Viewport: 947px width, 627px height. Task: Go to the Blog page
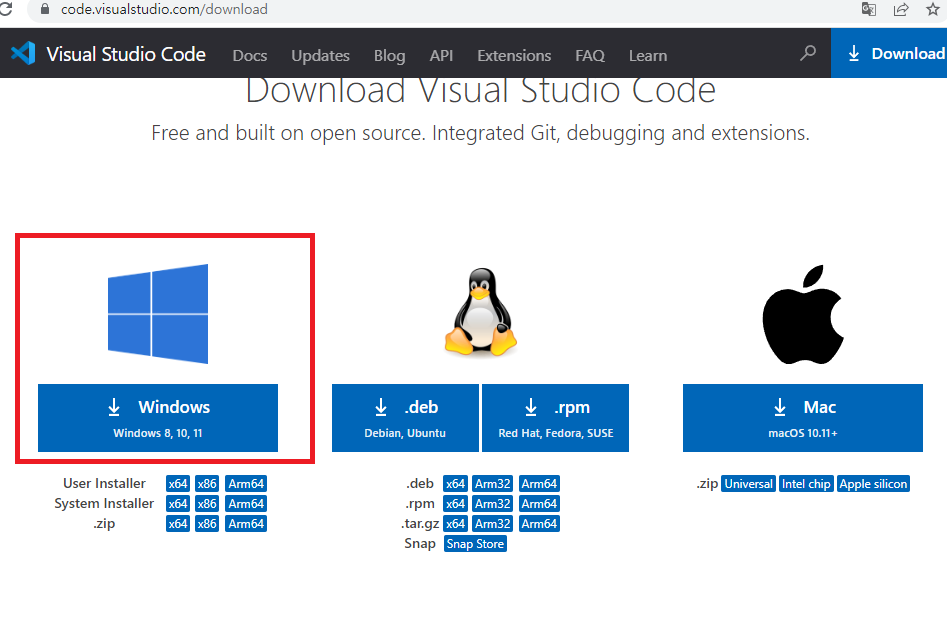pyautogui.click(x=390, y=56)
